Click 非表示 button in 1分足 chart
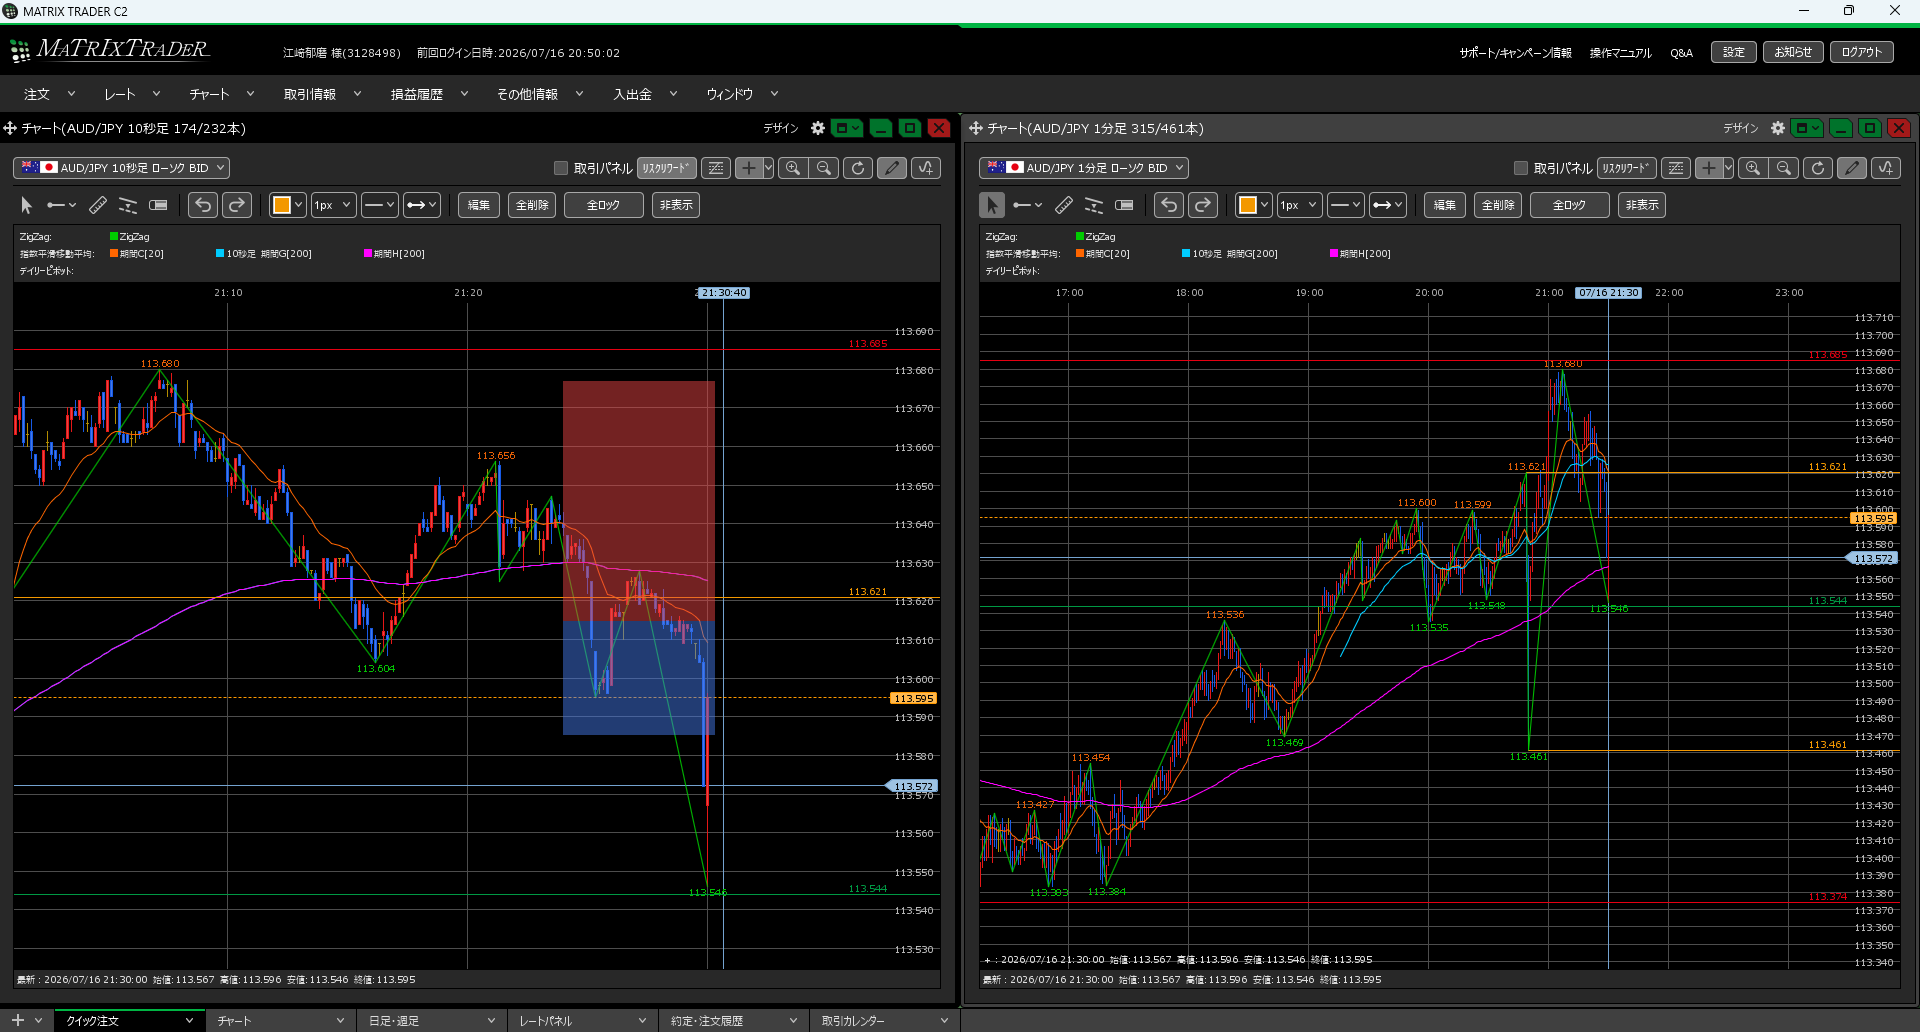Image resolution: width=1920 pixels, height=1032 pixels. point(1642,205)
